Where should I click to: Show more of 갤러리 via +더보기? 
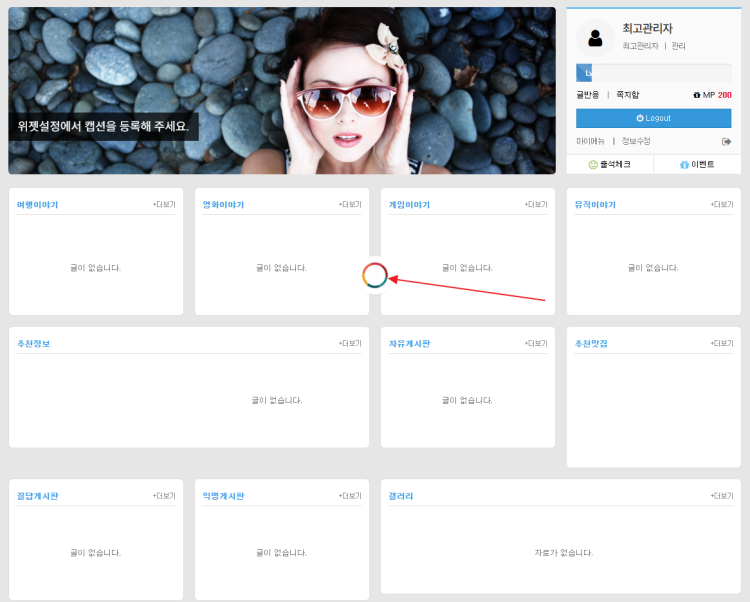pyautogui.click(x=722, y=496)
